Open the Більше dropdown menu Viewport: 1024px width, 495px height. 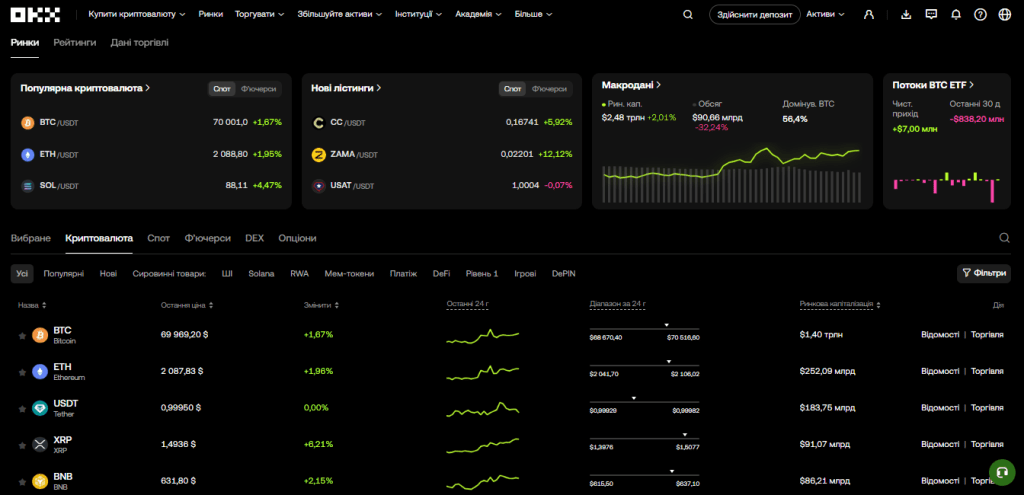point(533,14)
